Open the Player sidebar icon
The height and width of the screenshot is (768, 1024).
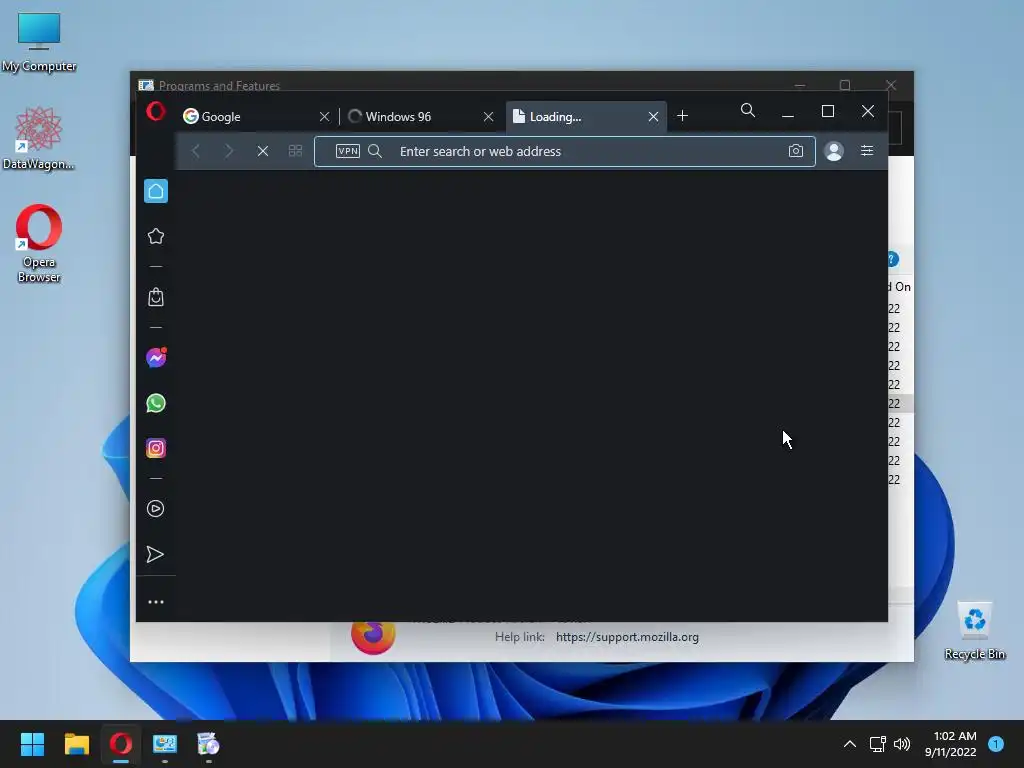tap(155, 509)
